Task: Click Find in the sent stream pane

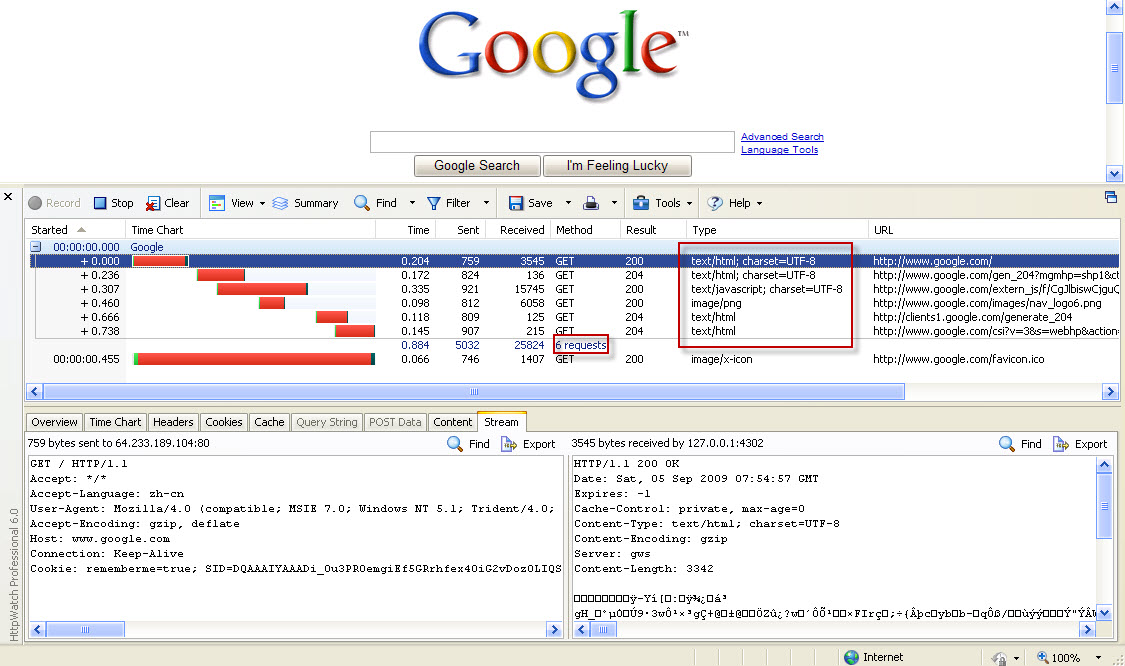Action: click(469, 444)
